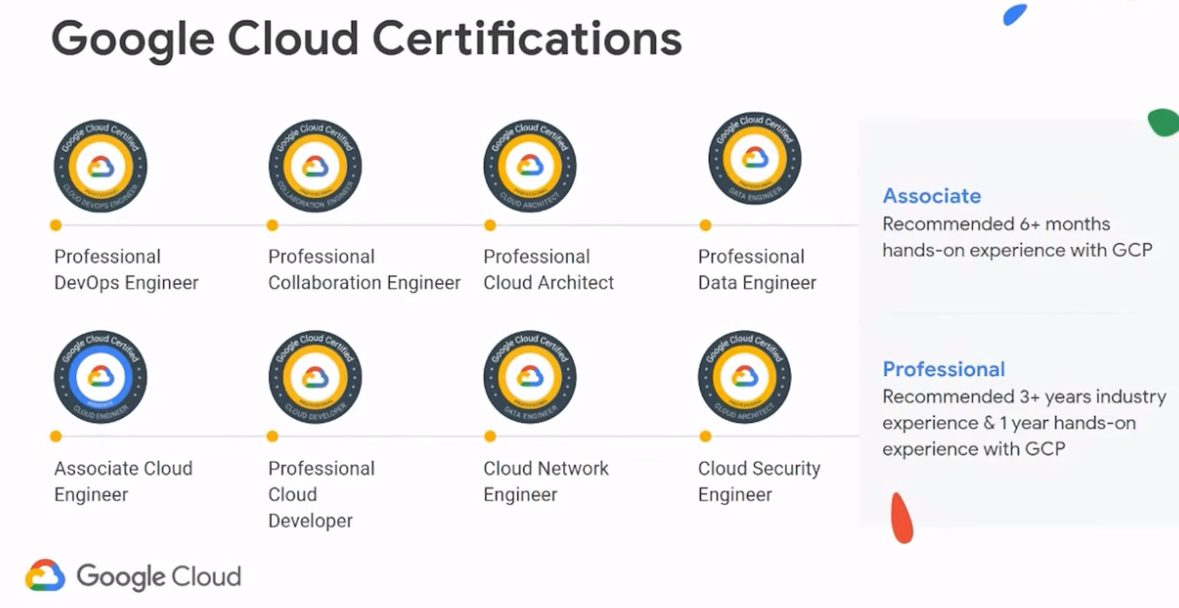Viewport: 1179px width, 608px height.
Task: Click the 'Professional Cloud Developer' label
Action: [x=321, y=495]
